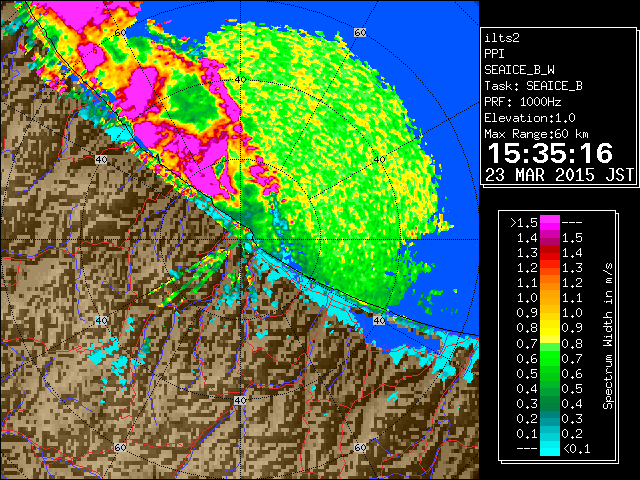Click the '---' dashes left of the cyan swatch
640x480 pixels.
pos(527,449)
